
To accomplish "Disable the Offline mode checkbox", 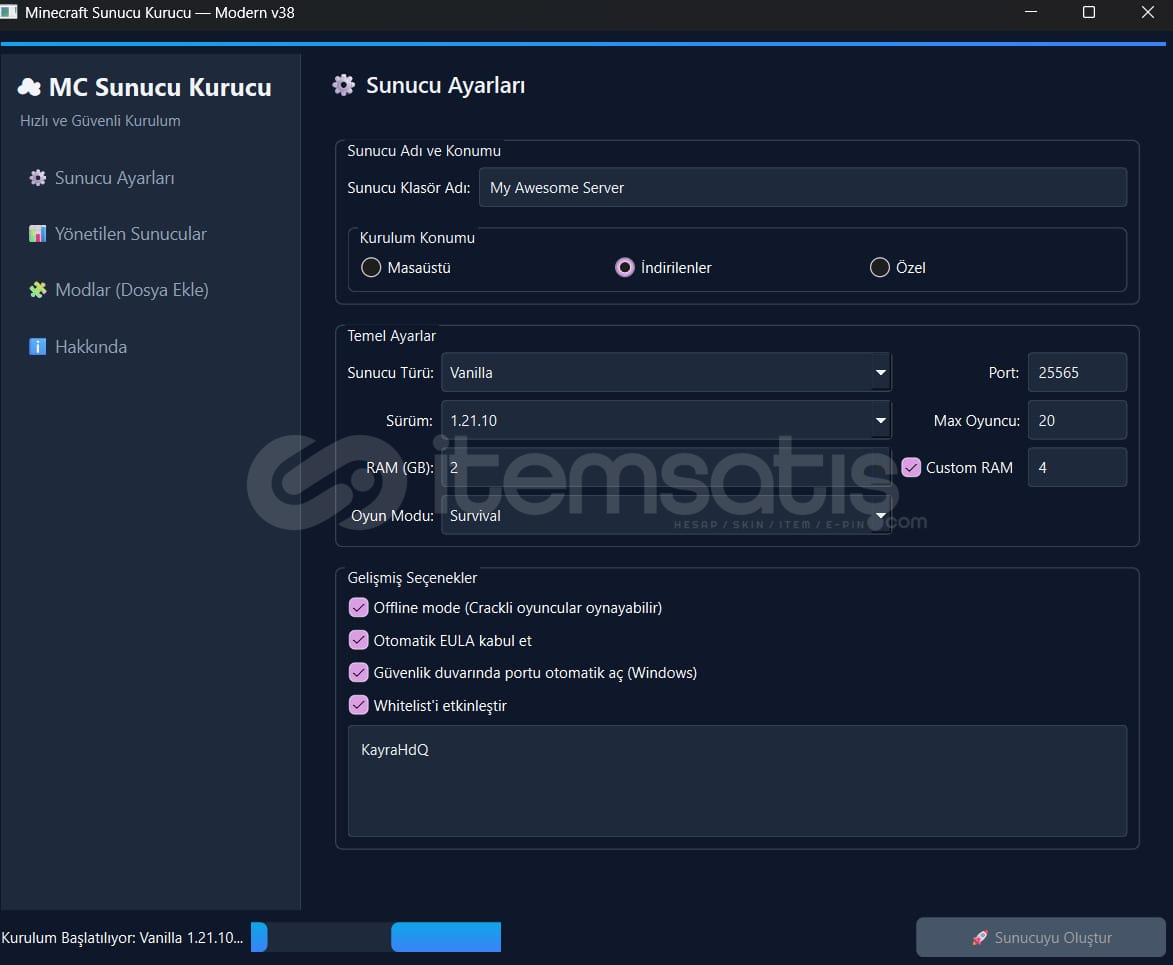I will (358, 608).
